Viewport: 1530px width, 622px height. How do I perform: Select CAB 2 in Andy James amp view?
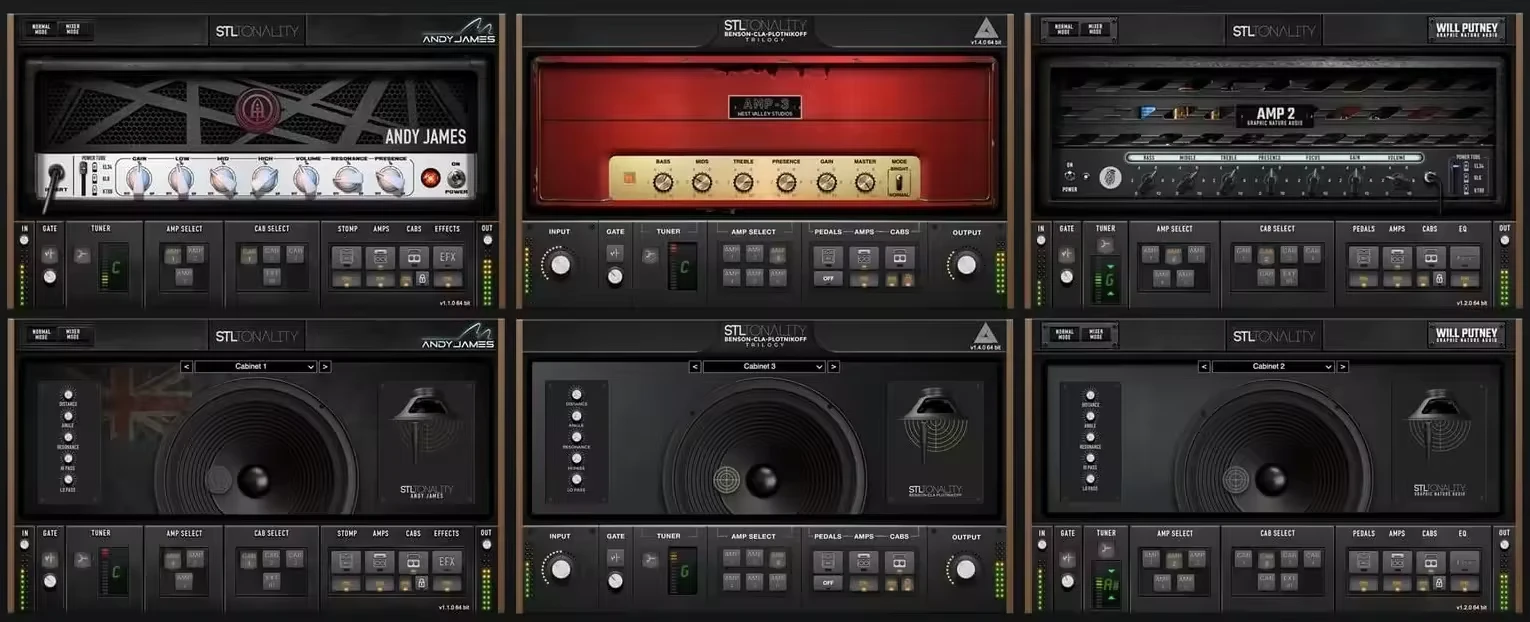(x=272, y=254)
